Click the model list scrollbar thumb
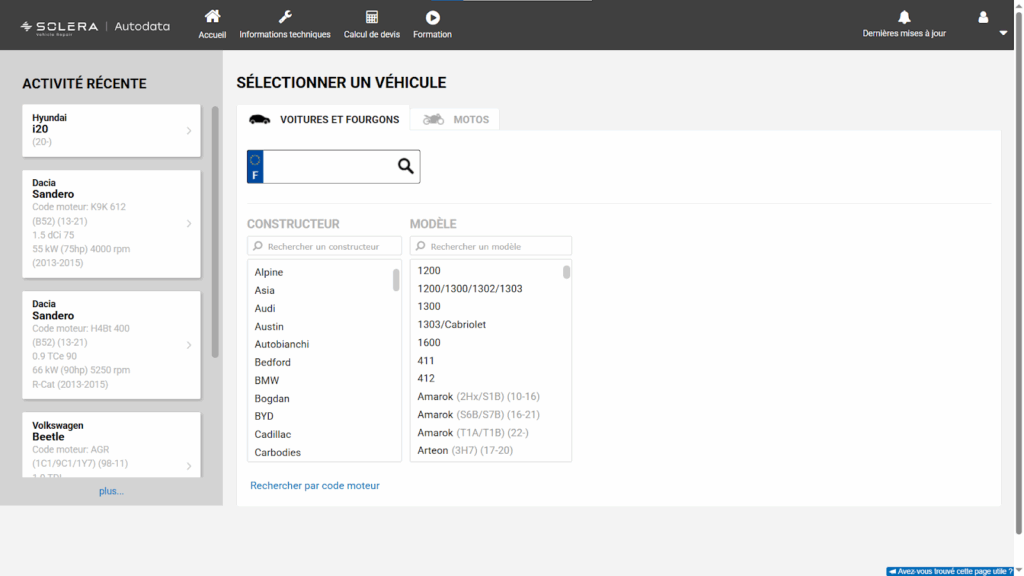Image resolution: width=1024 pixels, height=576 pixels. point(566,272)
